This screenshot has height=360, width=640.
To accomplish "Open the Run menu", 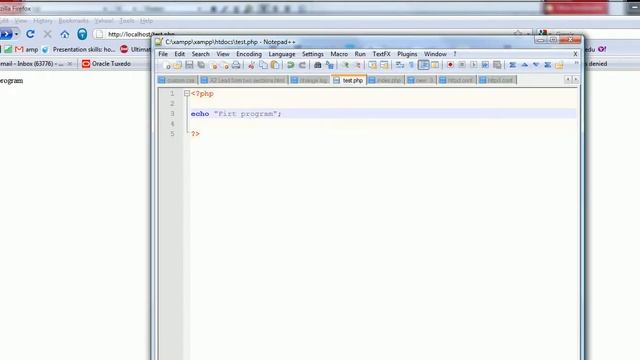I will tap(360, 54).
